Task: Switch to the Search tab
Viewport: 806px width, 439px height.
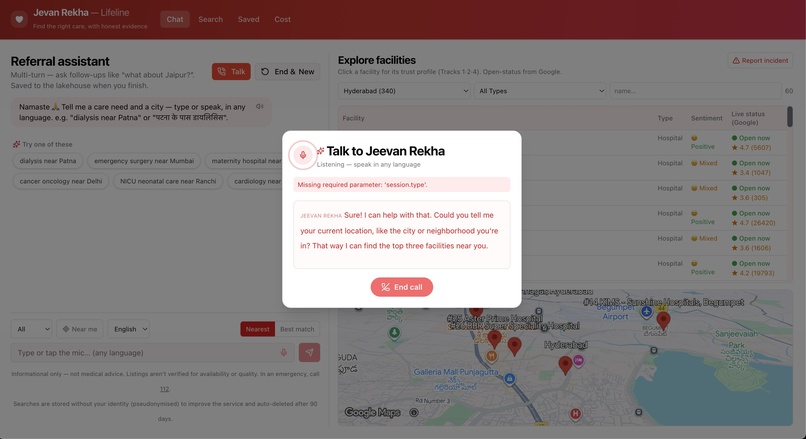Action: pos(211,20)
